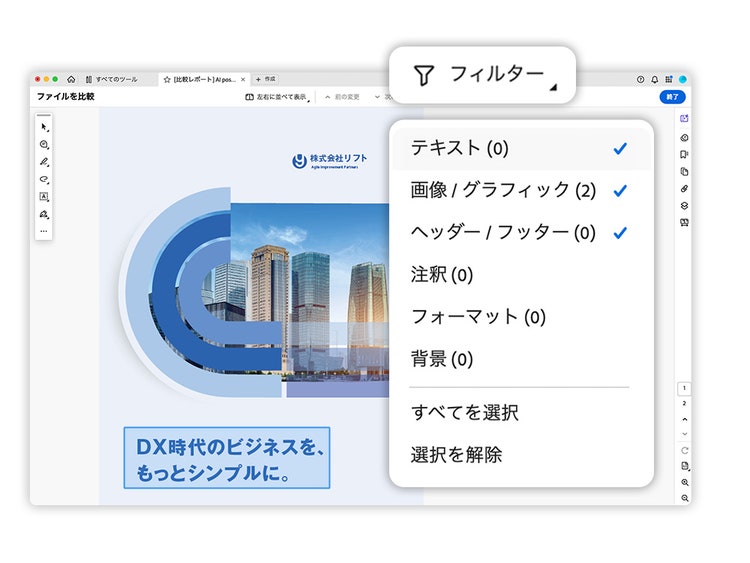
Task: Open the compare results panel icon
Action: pyautogui.click(x=684, y=223)
